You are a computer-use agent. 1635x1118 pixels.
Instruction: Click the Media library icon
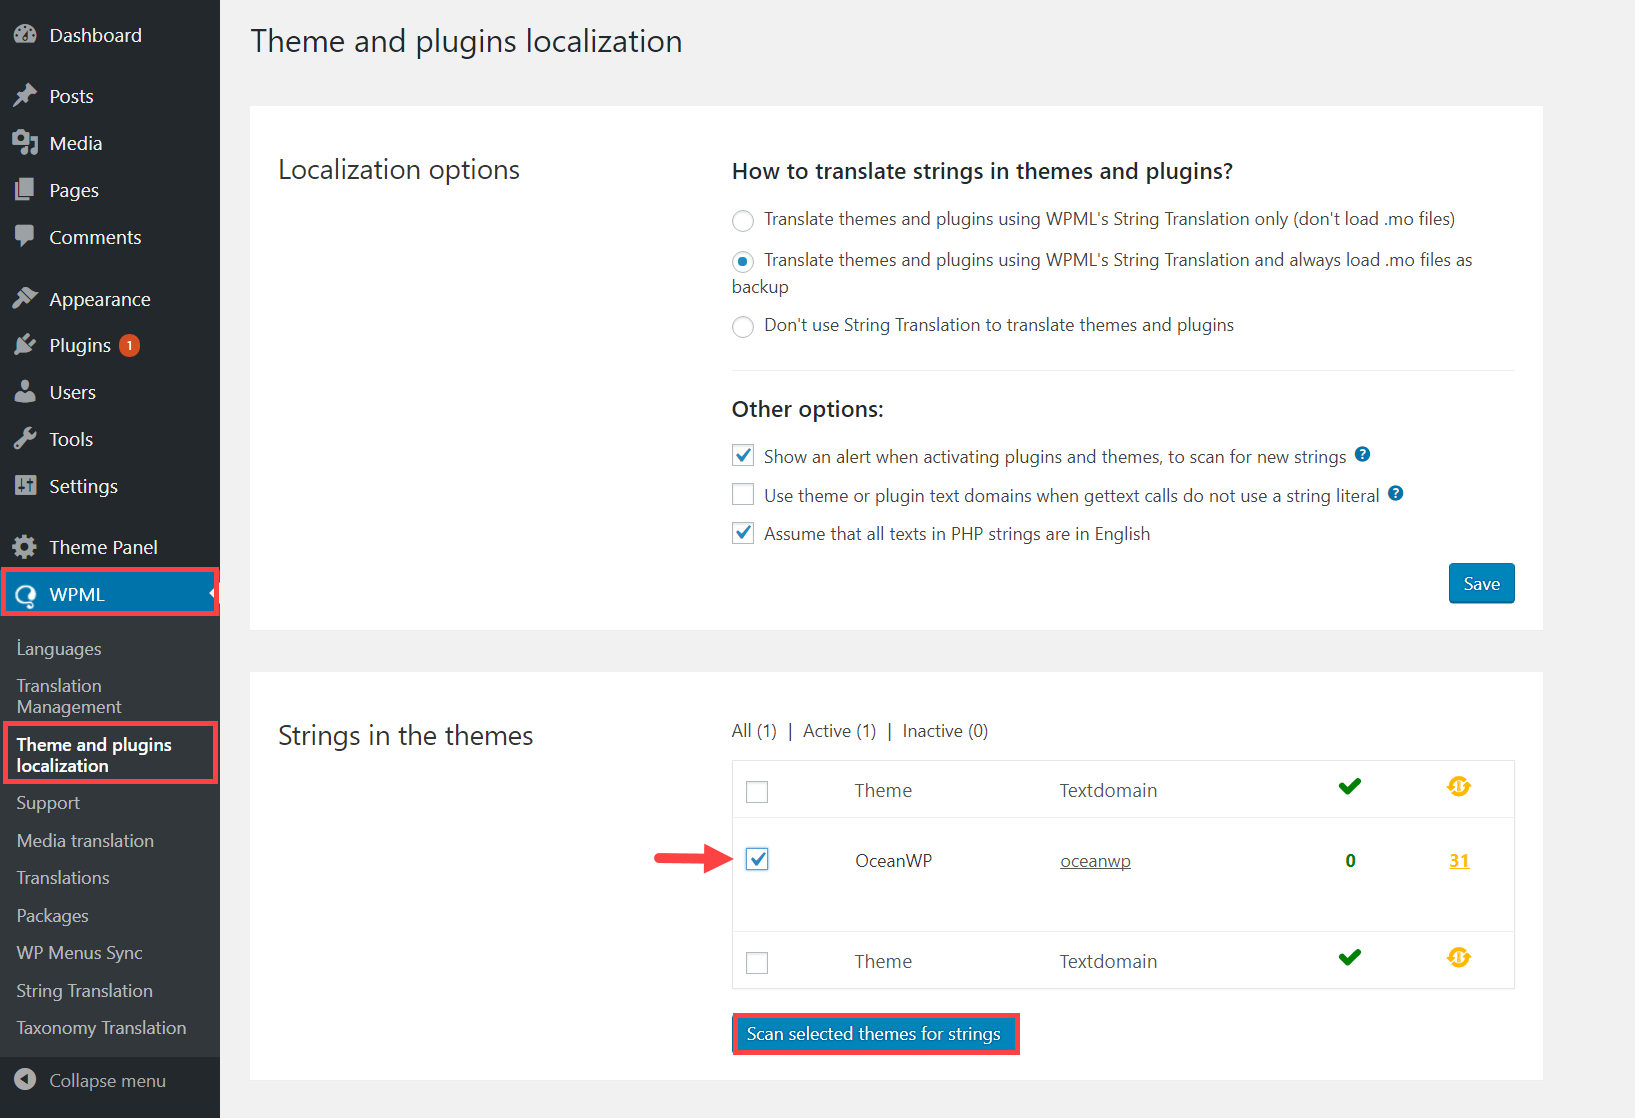[25, 143]
